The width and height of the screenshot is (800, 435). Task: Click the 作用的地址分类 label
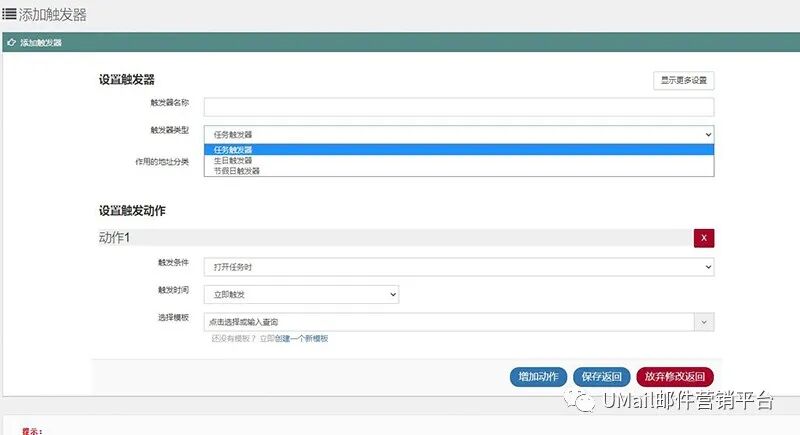pos(162,162)
